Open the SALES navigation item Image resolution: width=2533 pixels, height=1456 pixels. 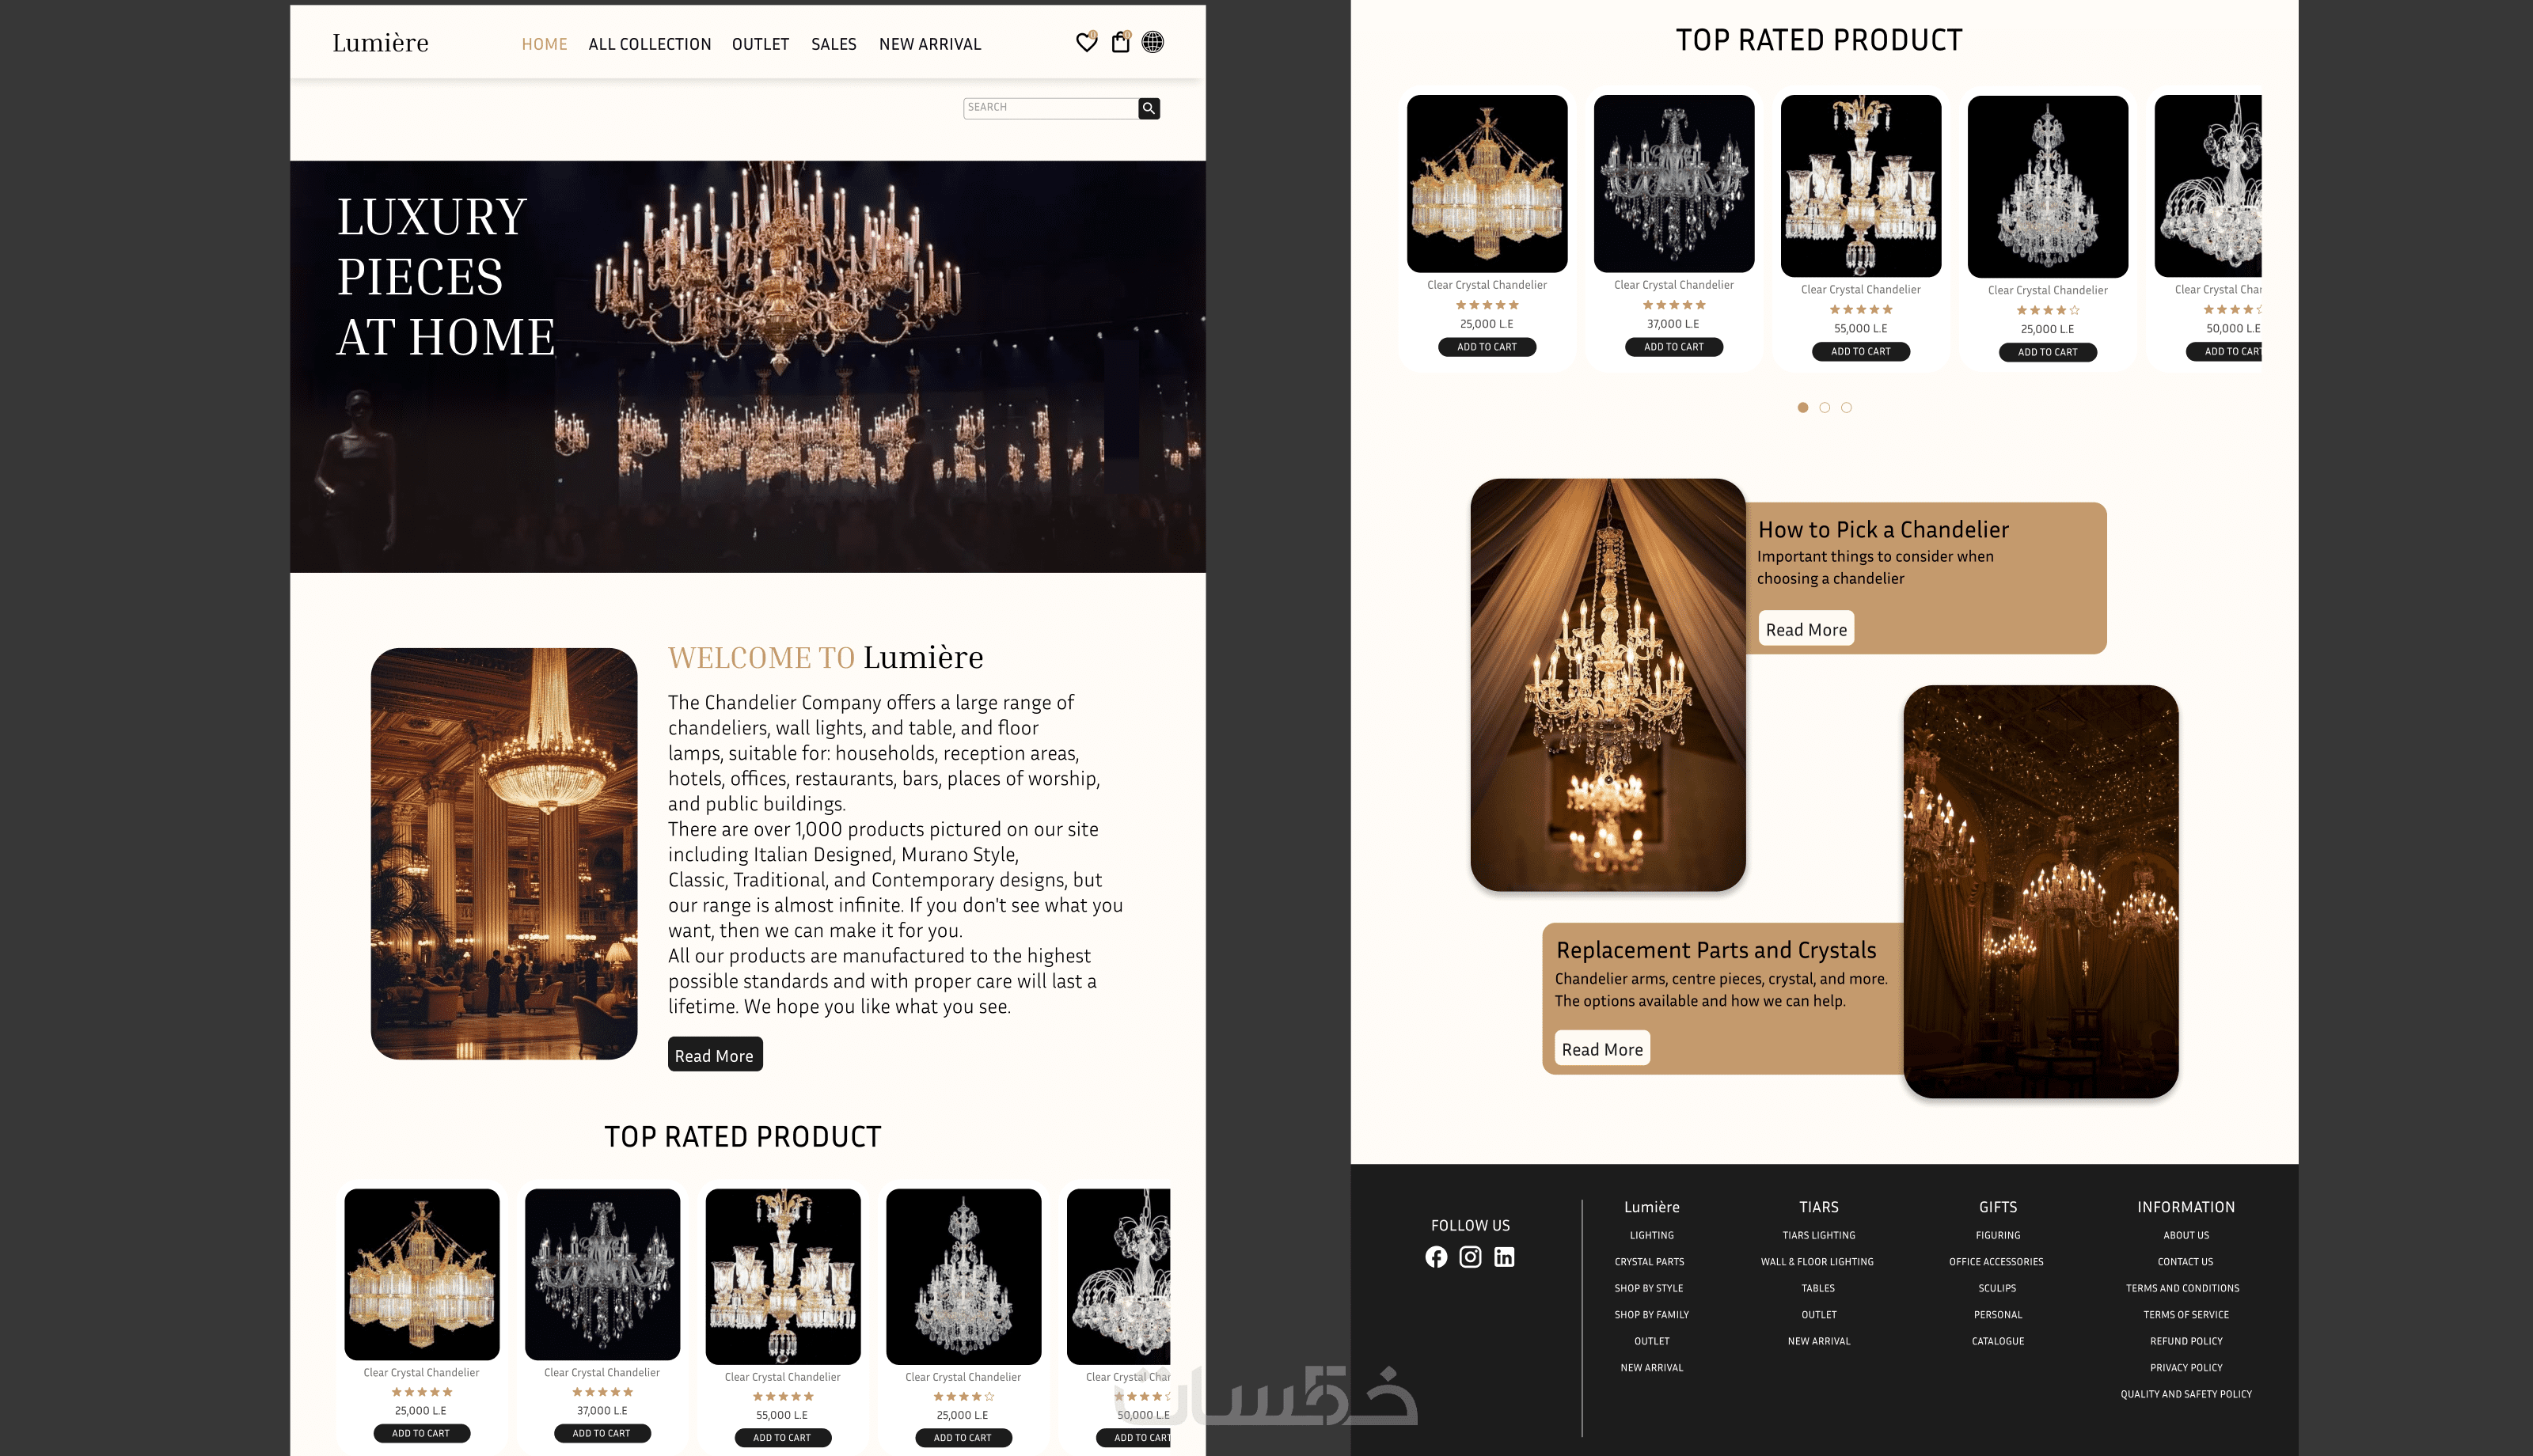(x=834, y=44)
